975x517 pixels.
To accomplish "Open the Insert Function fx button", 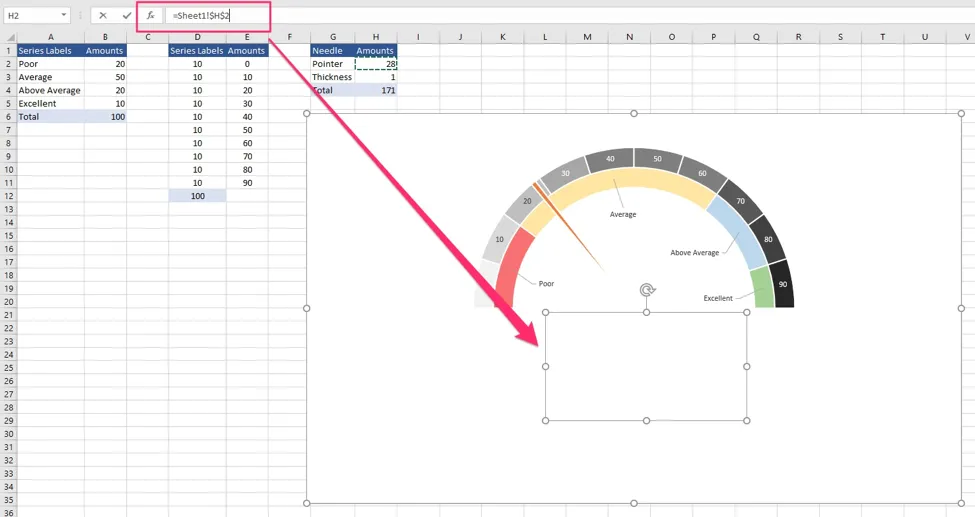I will (150, 16).
